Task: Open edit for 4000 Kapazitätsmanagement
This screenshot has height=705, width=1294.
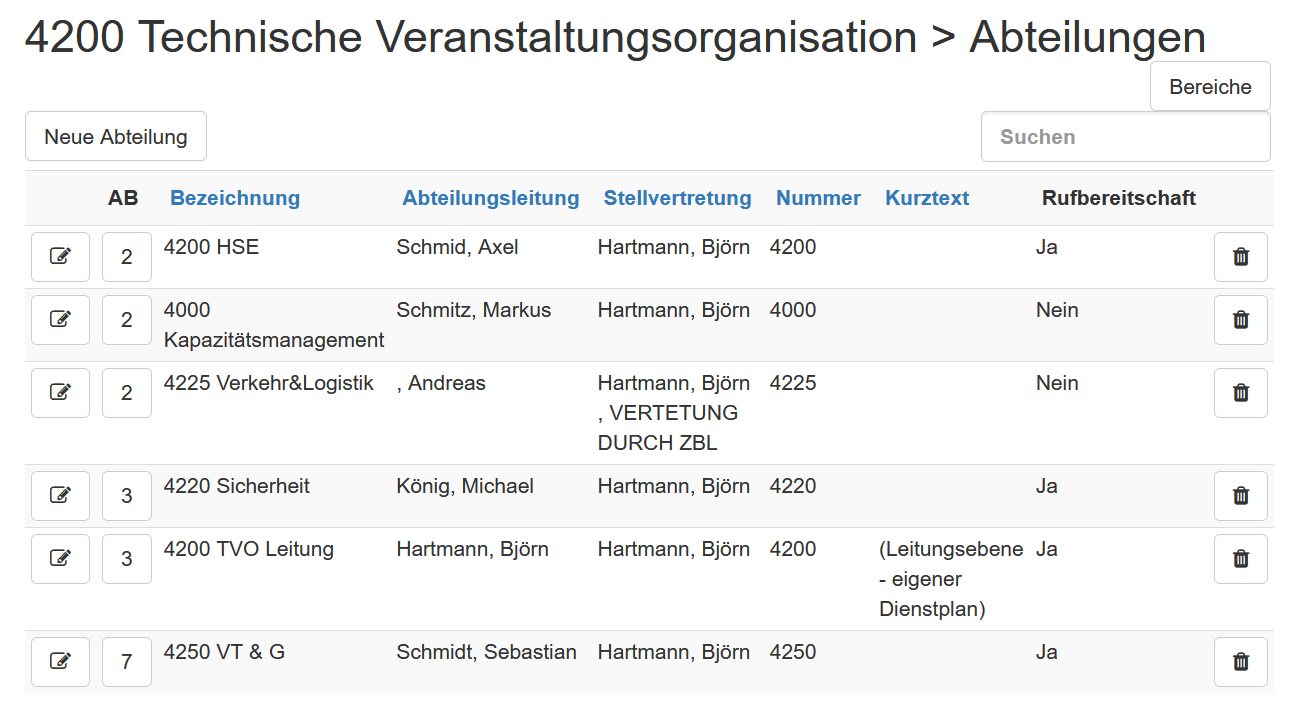Action: [60, 319]
